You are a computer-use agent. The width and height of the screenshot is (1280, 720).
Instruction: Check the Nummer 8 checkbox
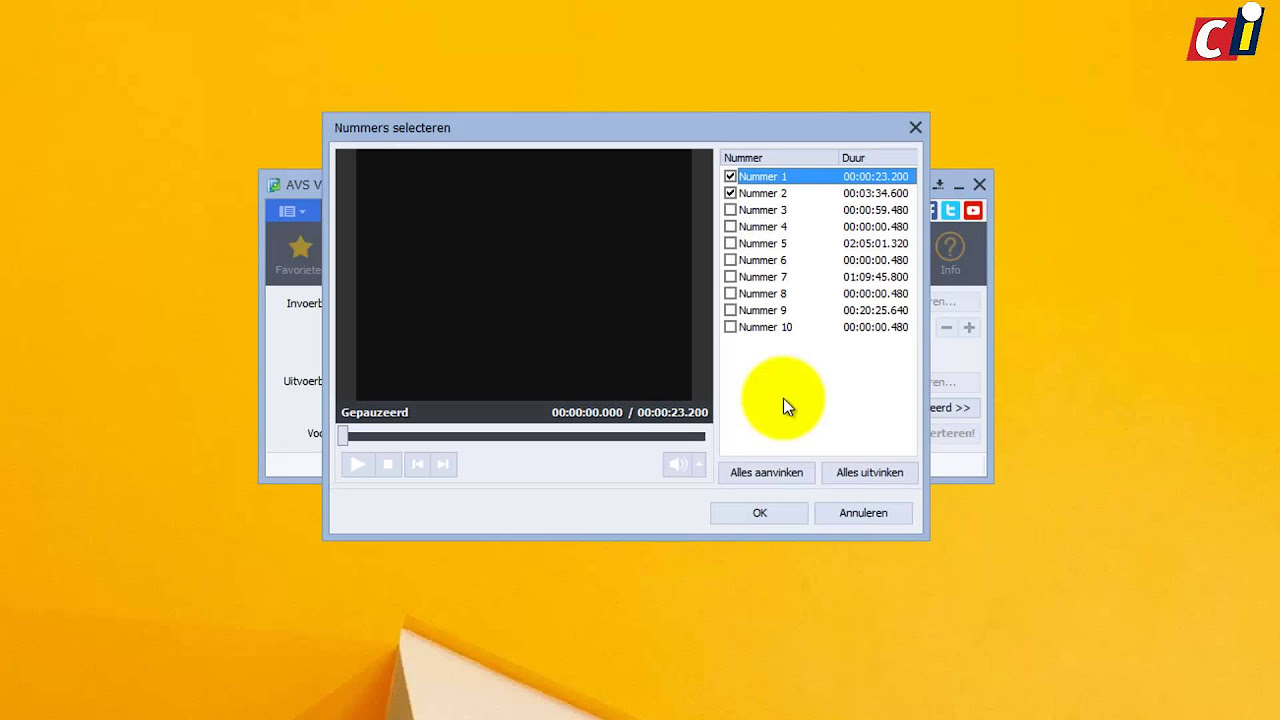tap(730, 294)
